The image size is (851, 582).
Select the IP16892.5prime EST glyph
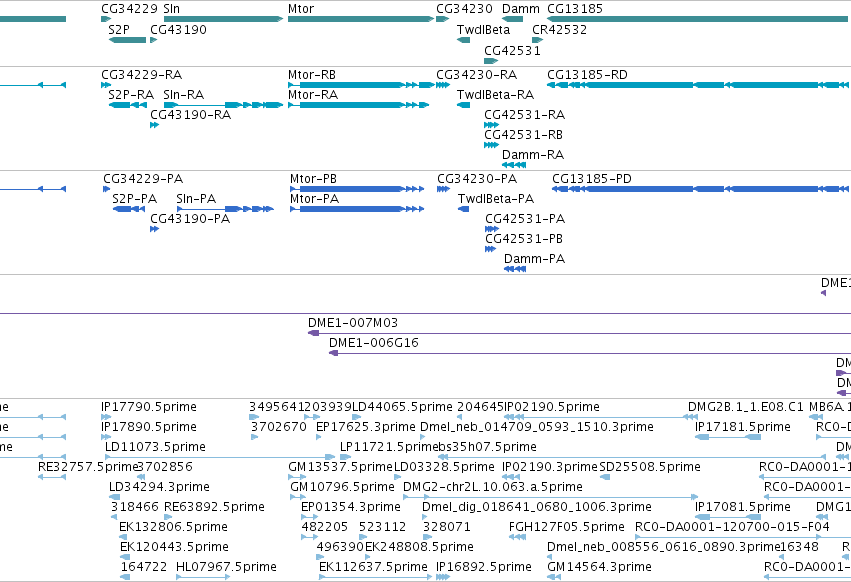[x=443, y=577]
